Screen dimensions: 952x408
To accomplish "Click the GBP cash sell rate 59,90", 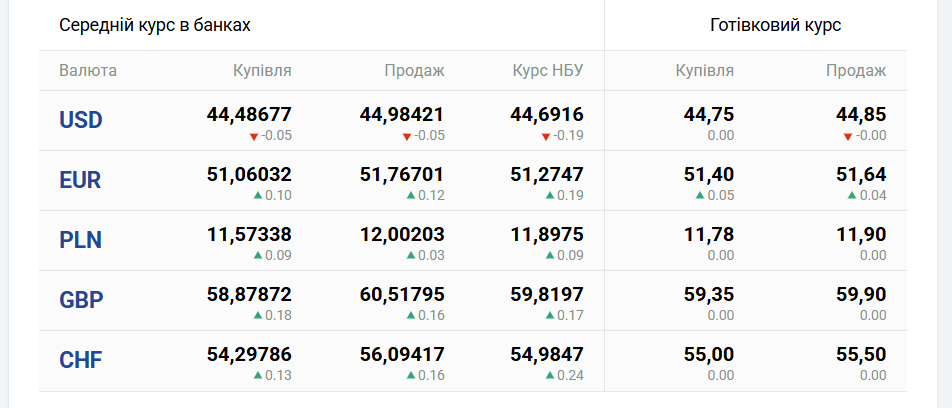I will pos(861,295).
